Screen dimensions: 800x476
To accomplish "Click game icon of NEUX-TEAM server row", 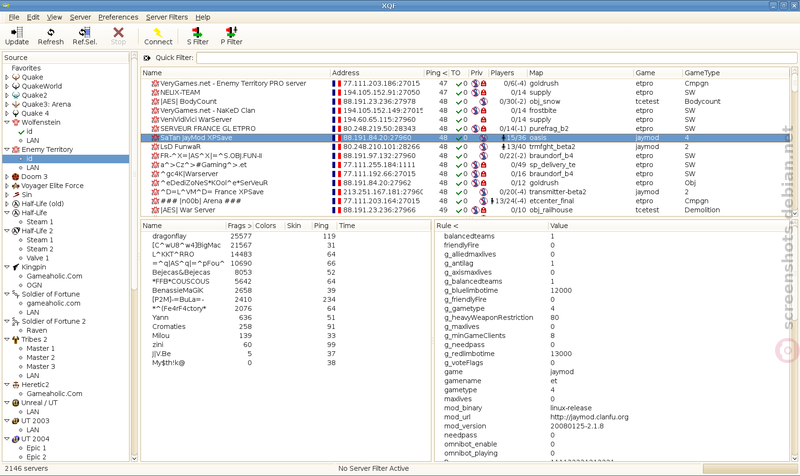I will point(155,92).
